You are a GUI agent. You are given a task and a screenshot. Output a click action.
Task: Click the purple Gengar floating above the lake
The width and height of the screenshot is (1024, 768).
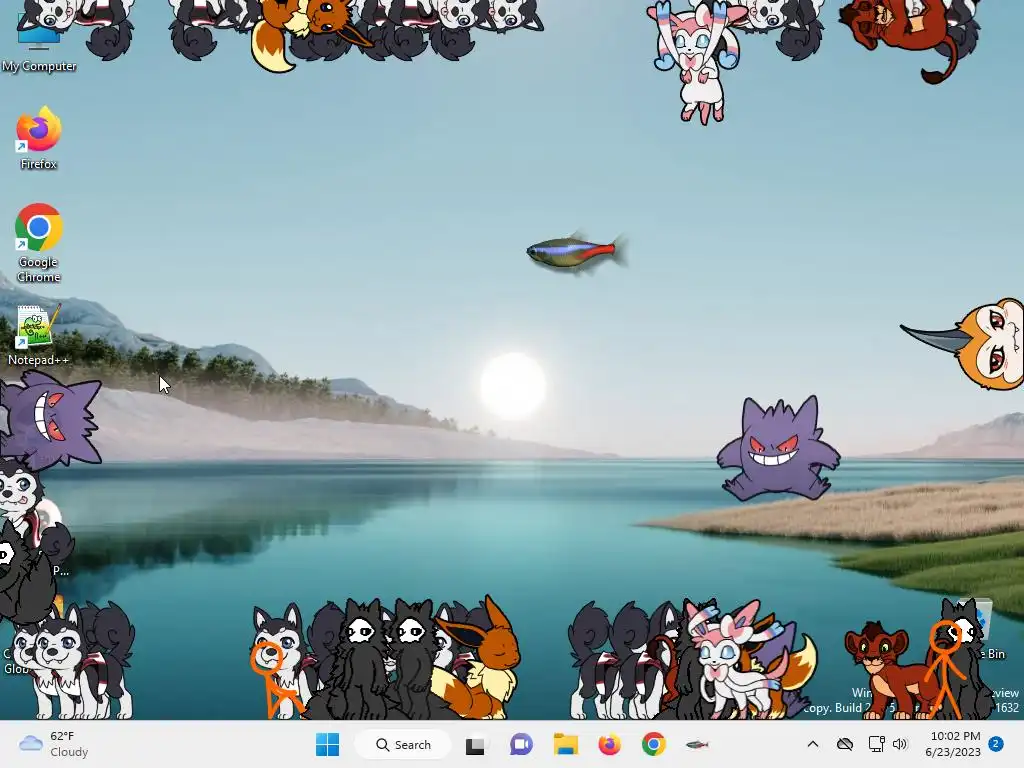778,449
